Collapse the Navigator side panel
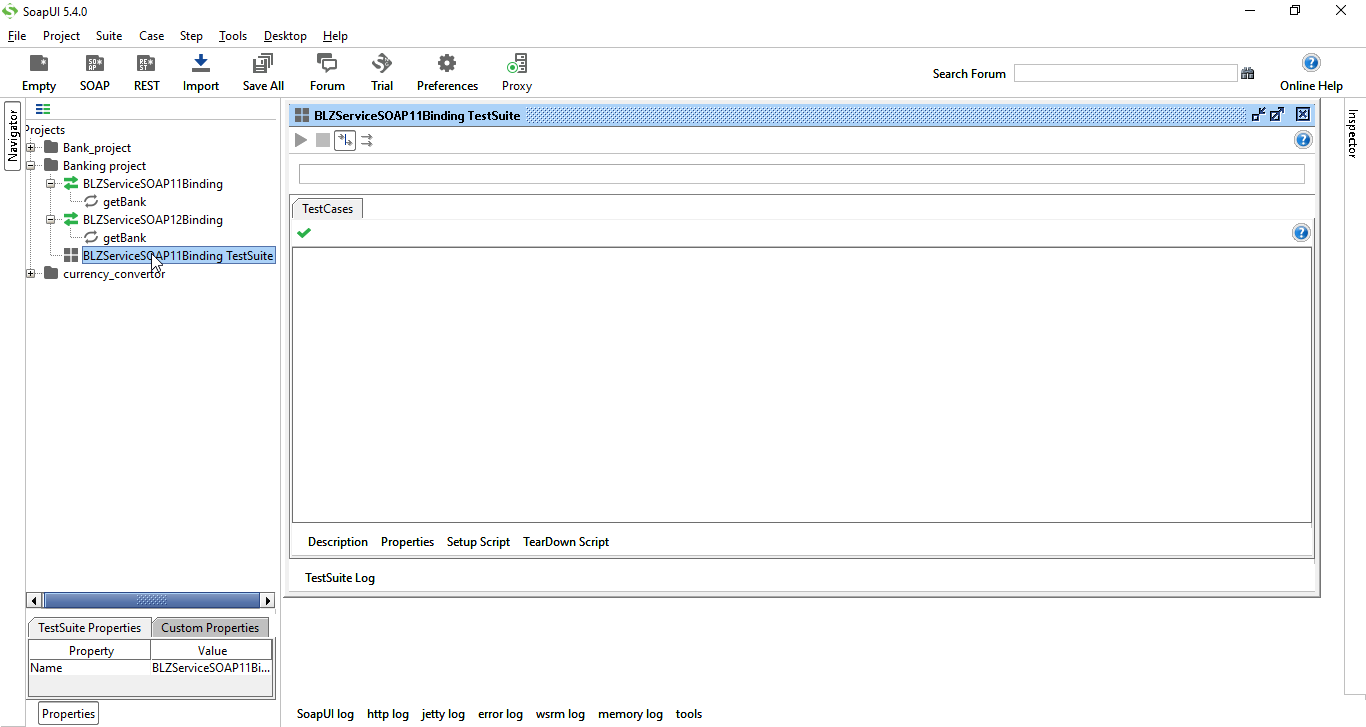Viewport: 1366px width, 727px height. pyautogui.click(x=12, y=135)
